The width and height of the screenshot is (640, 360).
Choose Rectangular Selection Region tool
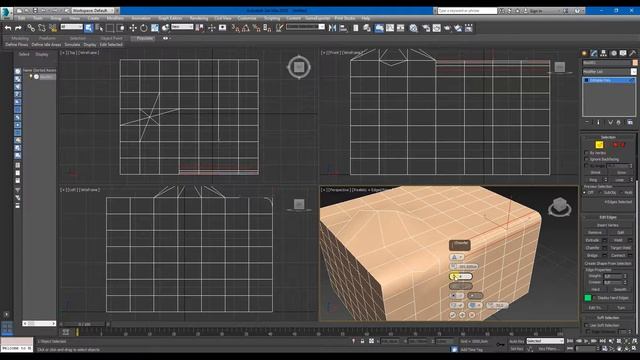[x=110, y=28]
